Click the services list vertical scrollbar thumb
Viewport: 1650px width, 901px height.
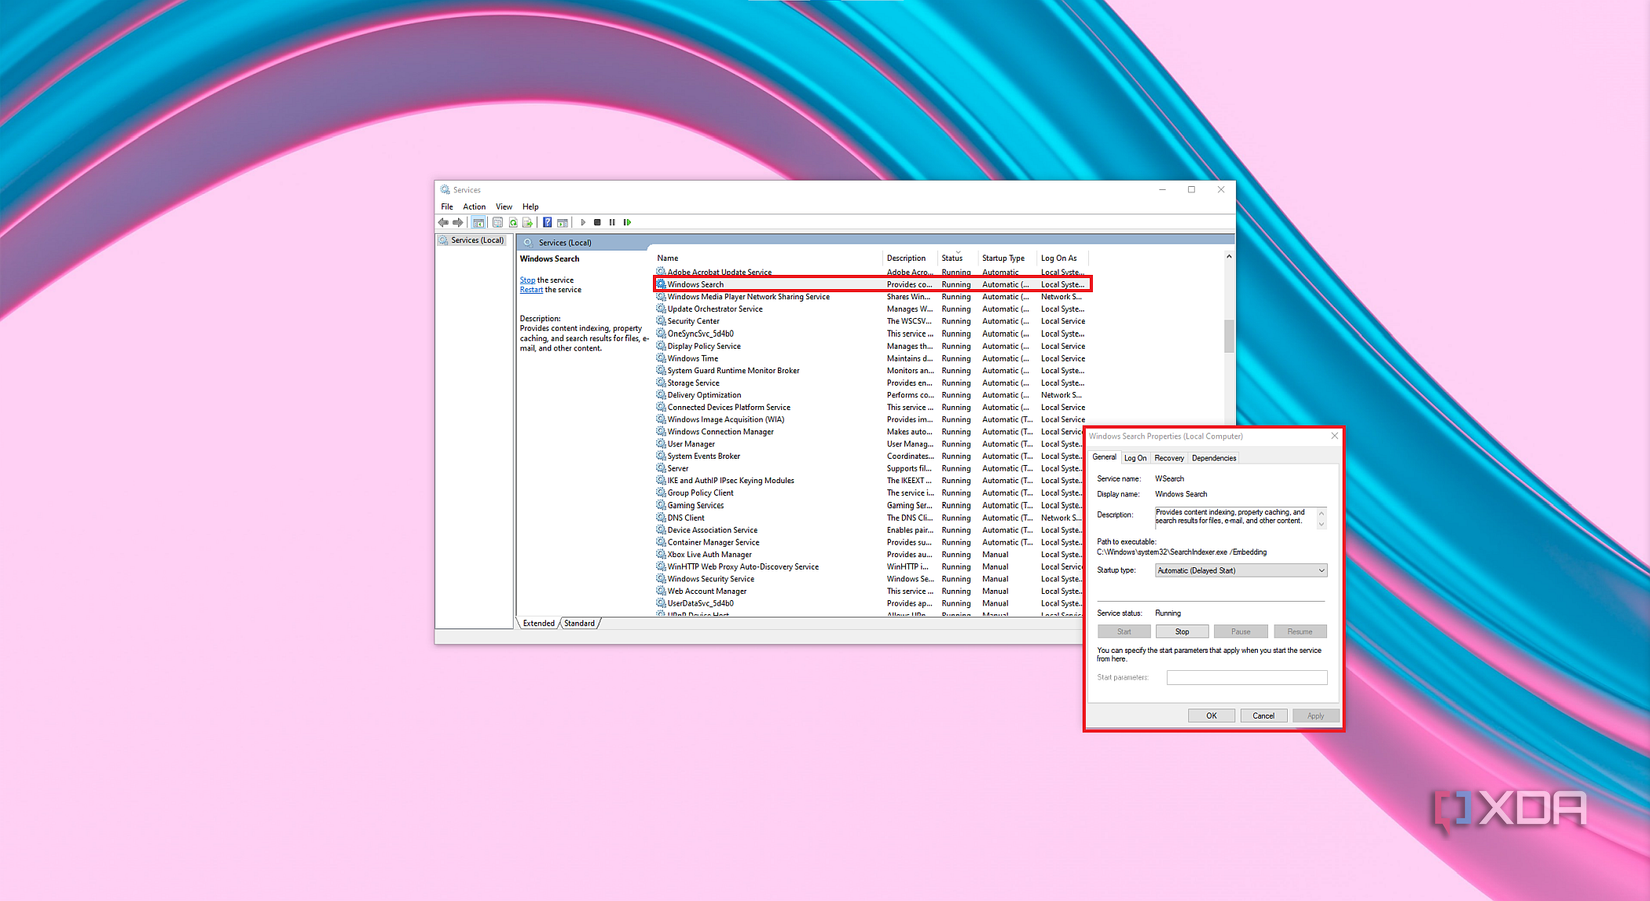point(1229,335)
